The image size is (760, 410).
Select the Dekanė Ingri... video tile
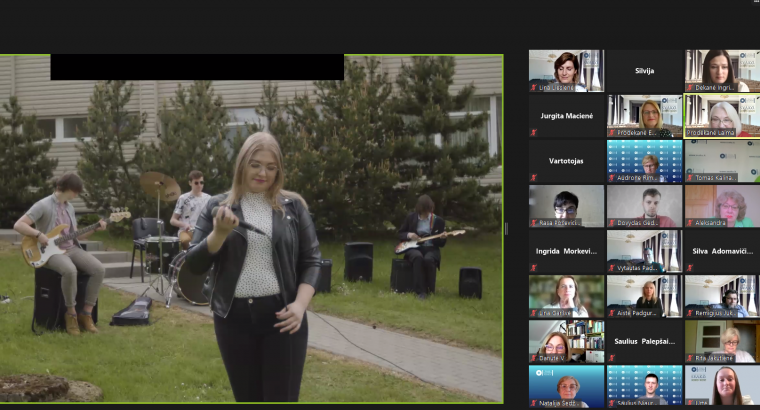click(722, 70)
